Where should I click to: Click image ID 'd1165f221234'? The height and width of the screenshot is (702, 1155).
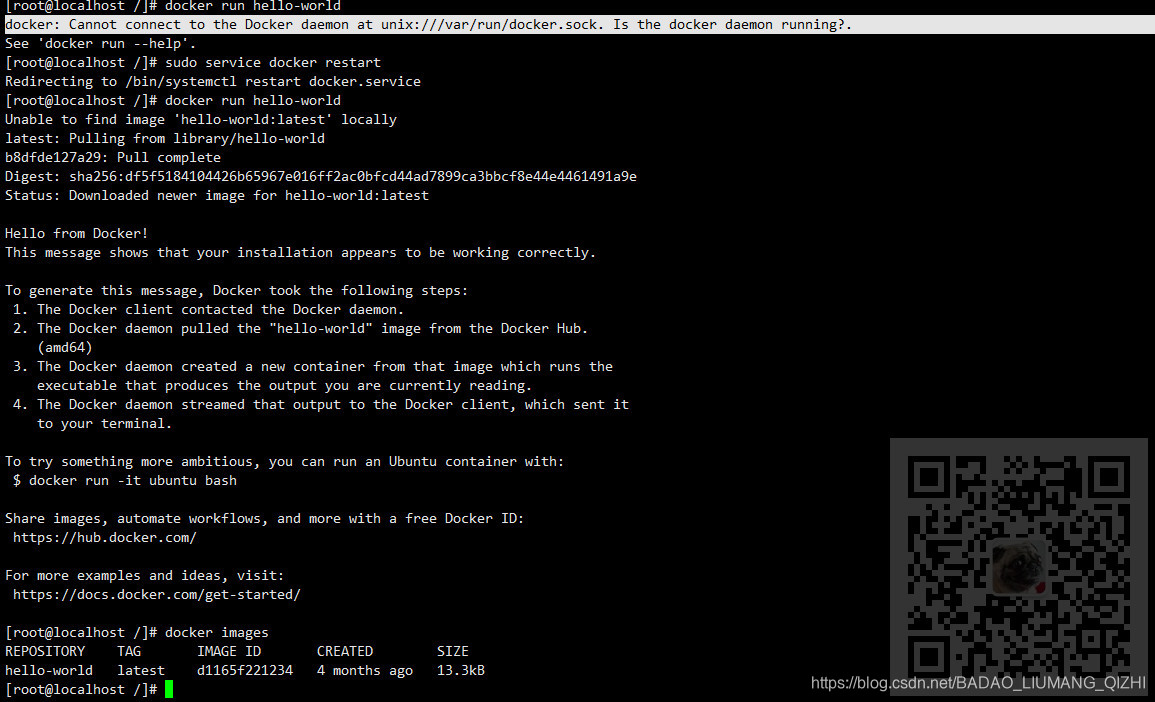point(245,671)
